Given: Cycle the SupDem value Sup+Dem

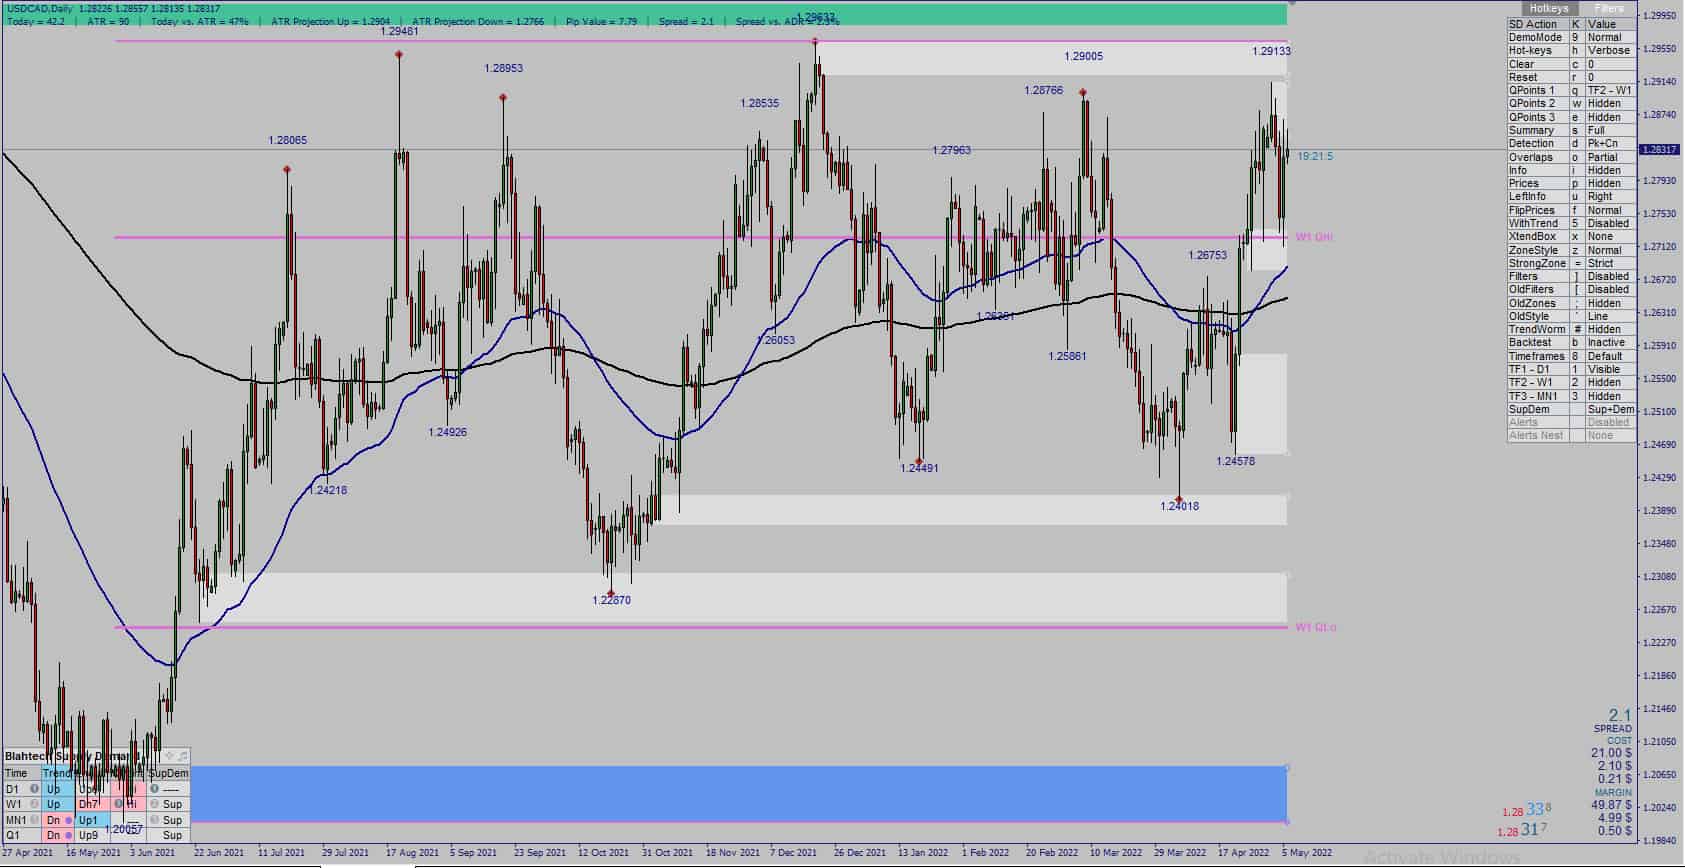Looking at the screenshot, I should [x=1610, y=409].
